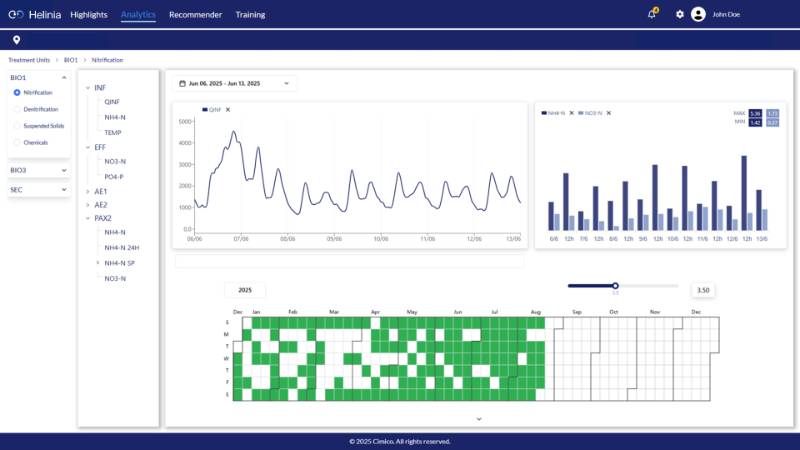
Task: Switch to the Highlights tab
Action: click(x=89, y=15)
